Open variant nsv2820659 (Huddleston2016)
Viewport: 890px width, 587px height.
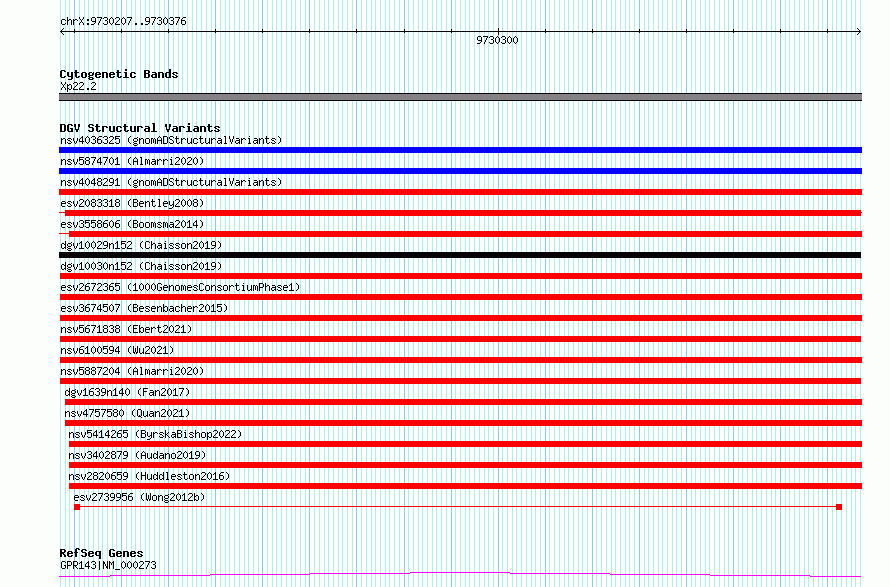coord(149,476)
